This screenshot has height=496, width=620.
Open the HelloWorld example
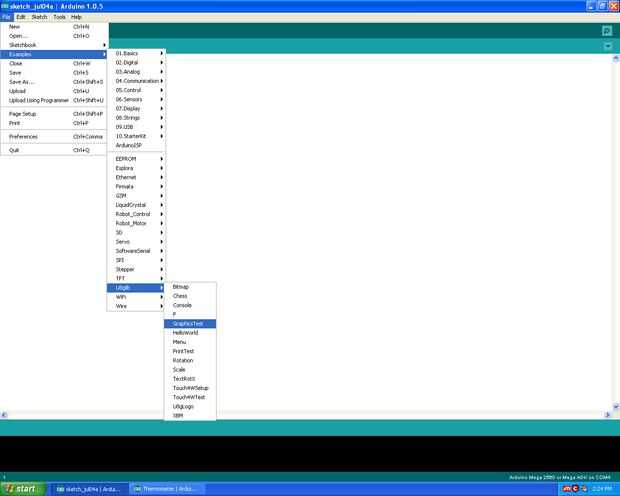point(190,333)
